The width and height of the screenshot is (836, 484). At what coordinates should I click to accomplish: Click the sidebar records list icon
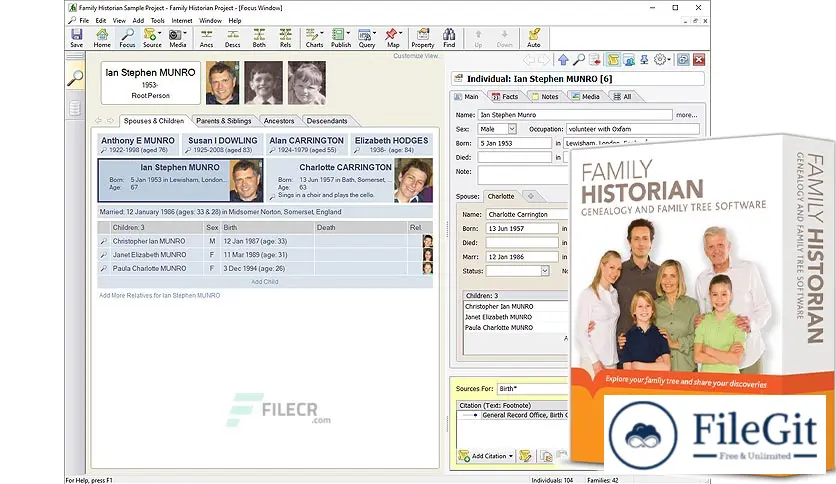coord(75,108)
